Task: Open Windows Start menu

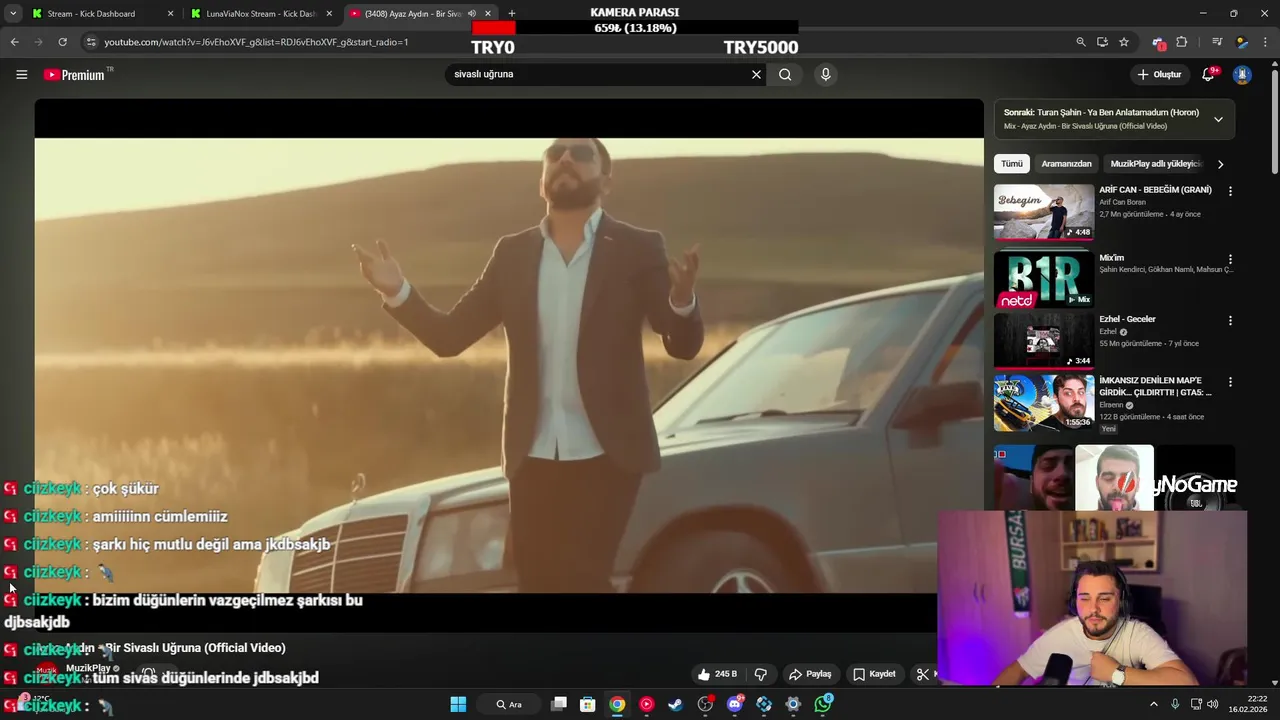Action: [458, 704]
